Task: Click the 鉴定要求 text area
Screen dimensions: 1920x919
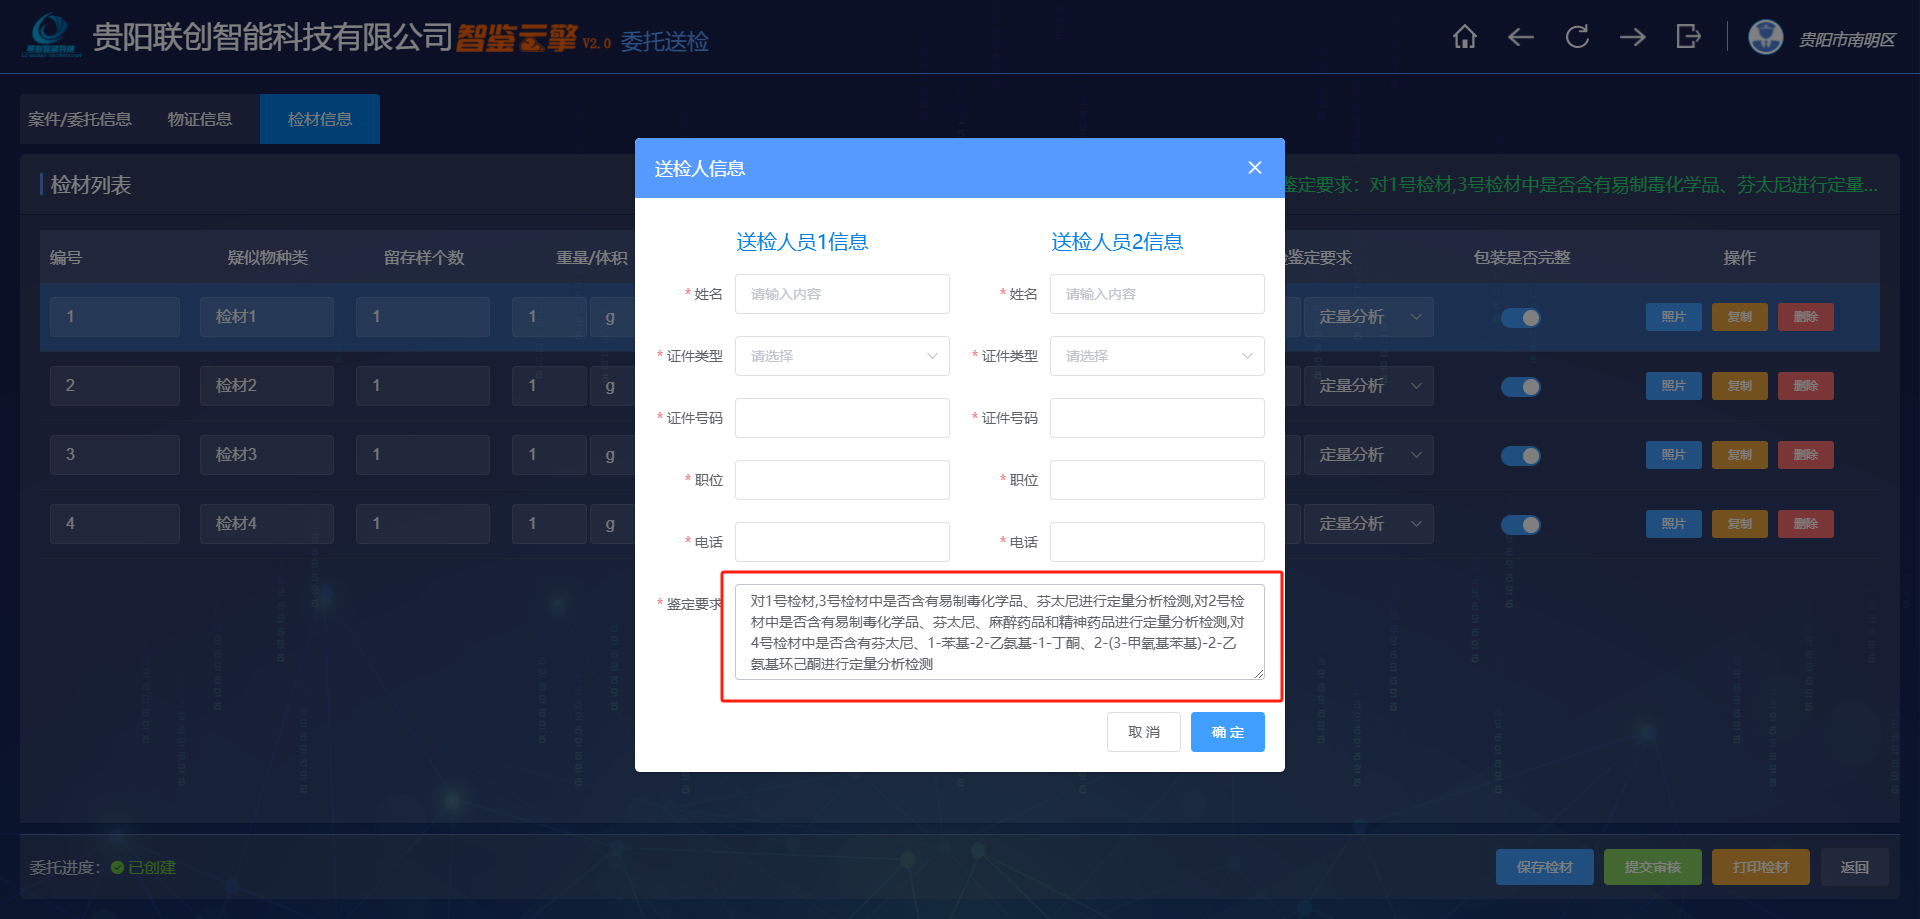Action: (x=1000, y=632)
